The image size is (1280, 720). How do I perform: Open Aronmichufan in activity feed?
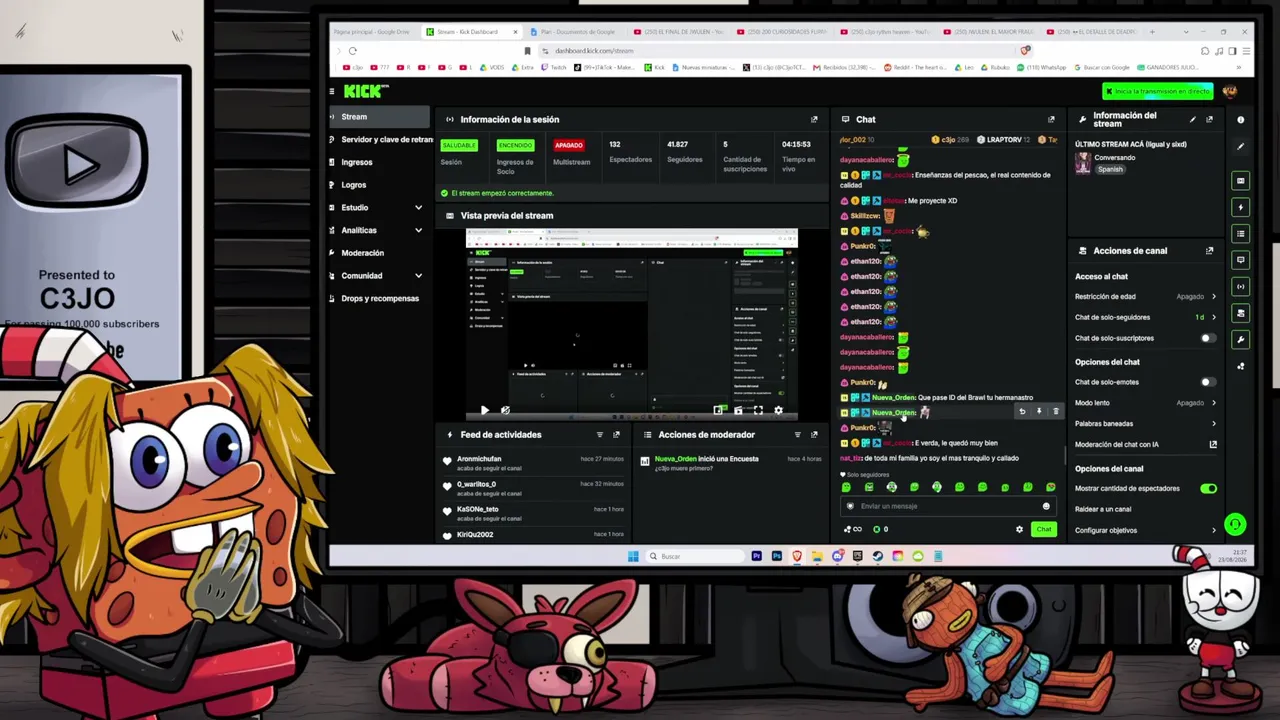(479, 459)
